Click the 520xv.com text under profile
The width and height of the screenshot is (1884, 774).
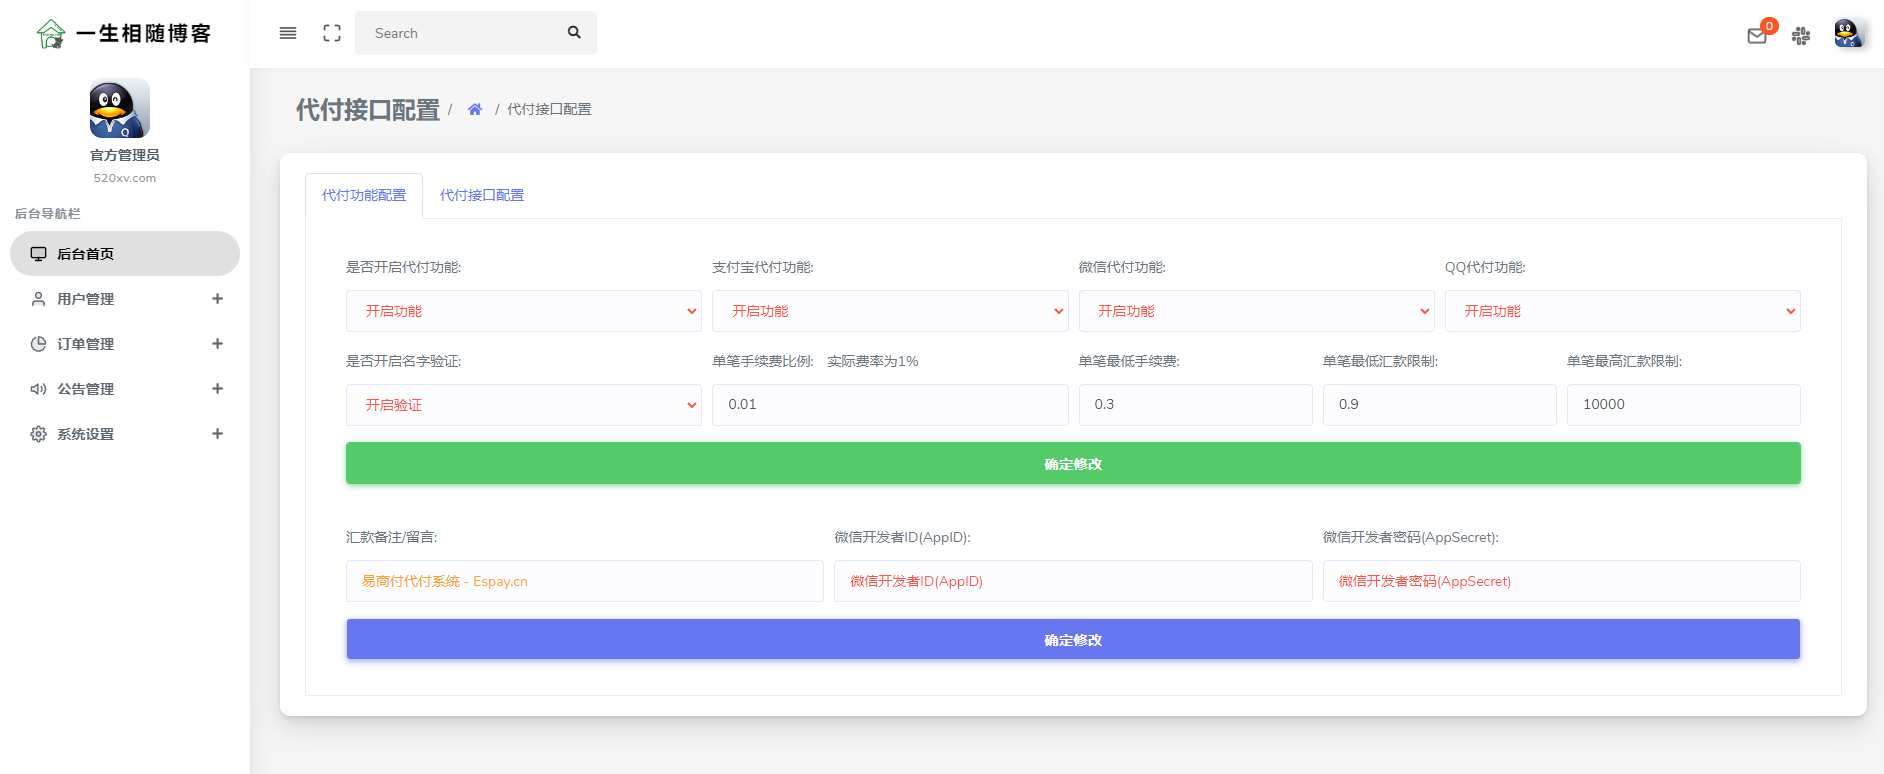click(x=125, y=178)
